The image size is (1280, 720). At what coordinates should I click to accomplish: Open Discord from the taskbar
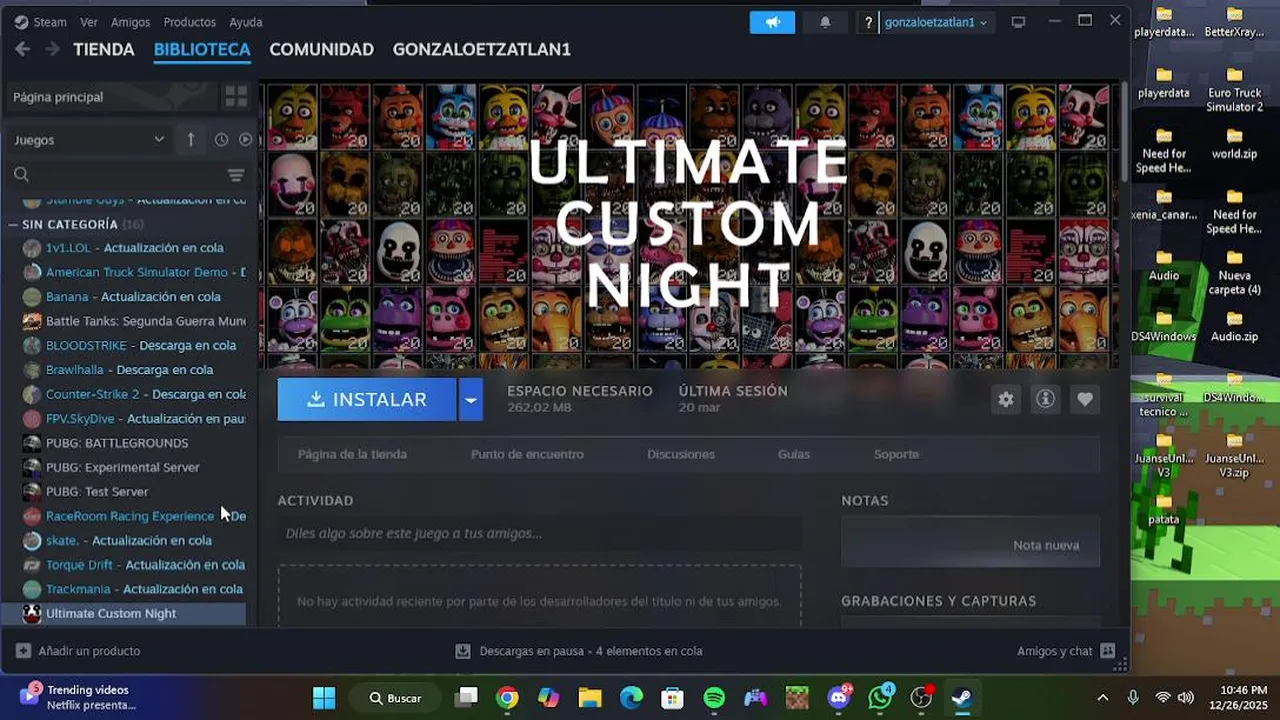click(x=839, y=698)
